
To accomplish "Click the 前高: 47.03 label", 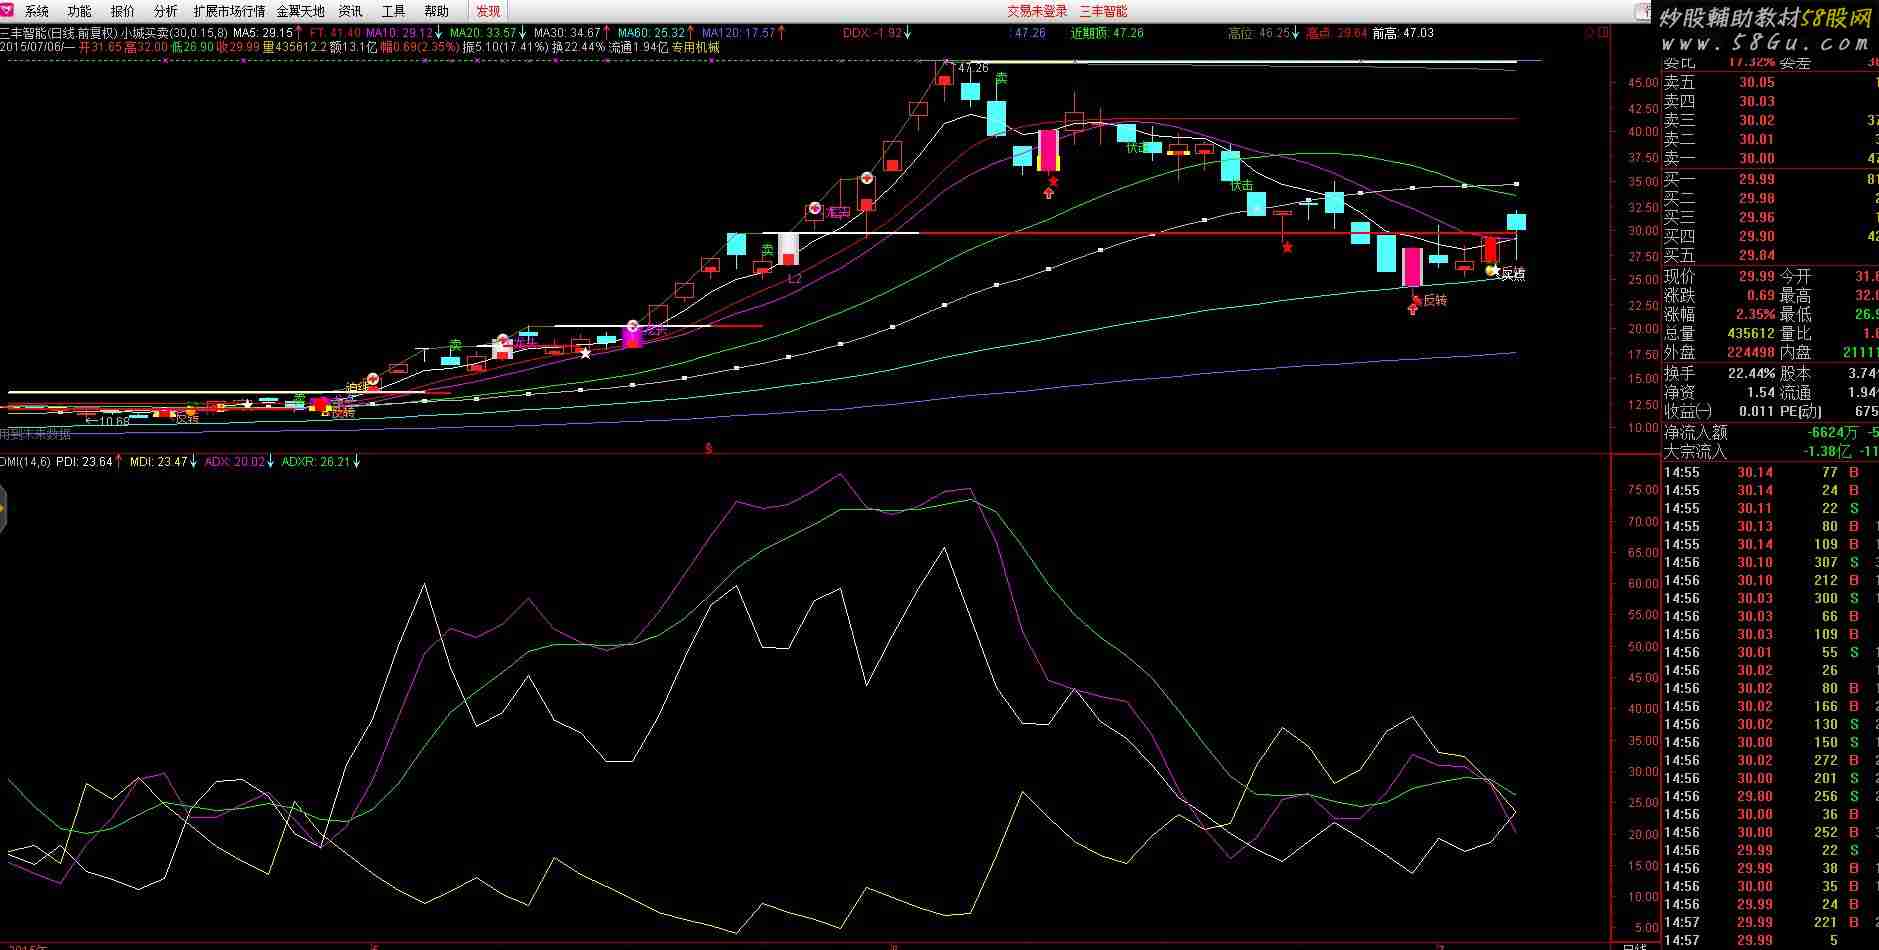I will click(x=1403, y=33).
